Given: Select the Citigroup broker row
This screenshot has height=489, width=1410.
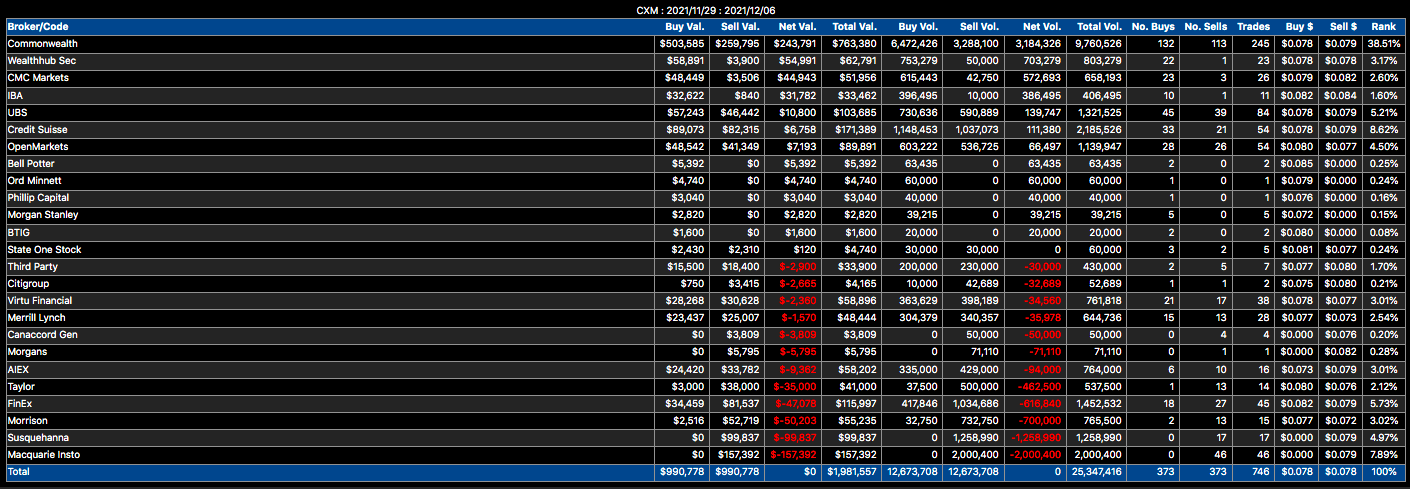Looking at the screenshot, I should pyautogui.click(x=704, y=283).
